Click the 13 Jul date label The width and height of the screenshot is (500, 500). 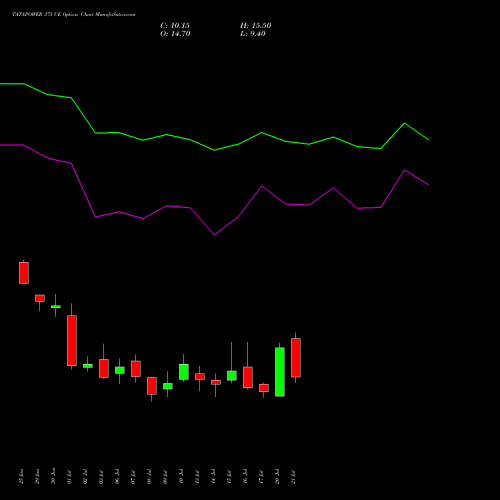click(x=197, y=476)
